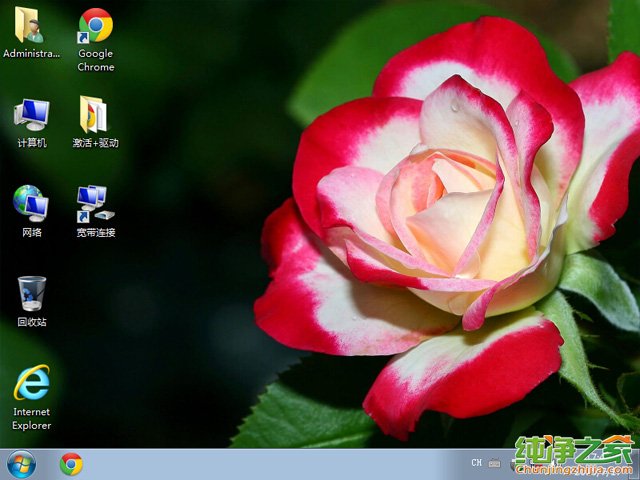This screenshot has width=640, height=480.
Task: Launch Chrome from the taskbar pinned icon
Action: pyautogui.click(x=71, y=464)
